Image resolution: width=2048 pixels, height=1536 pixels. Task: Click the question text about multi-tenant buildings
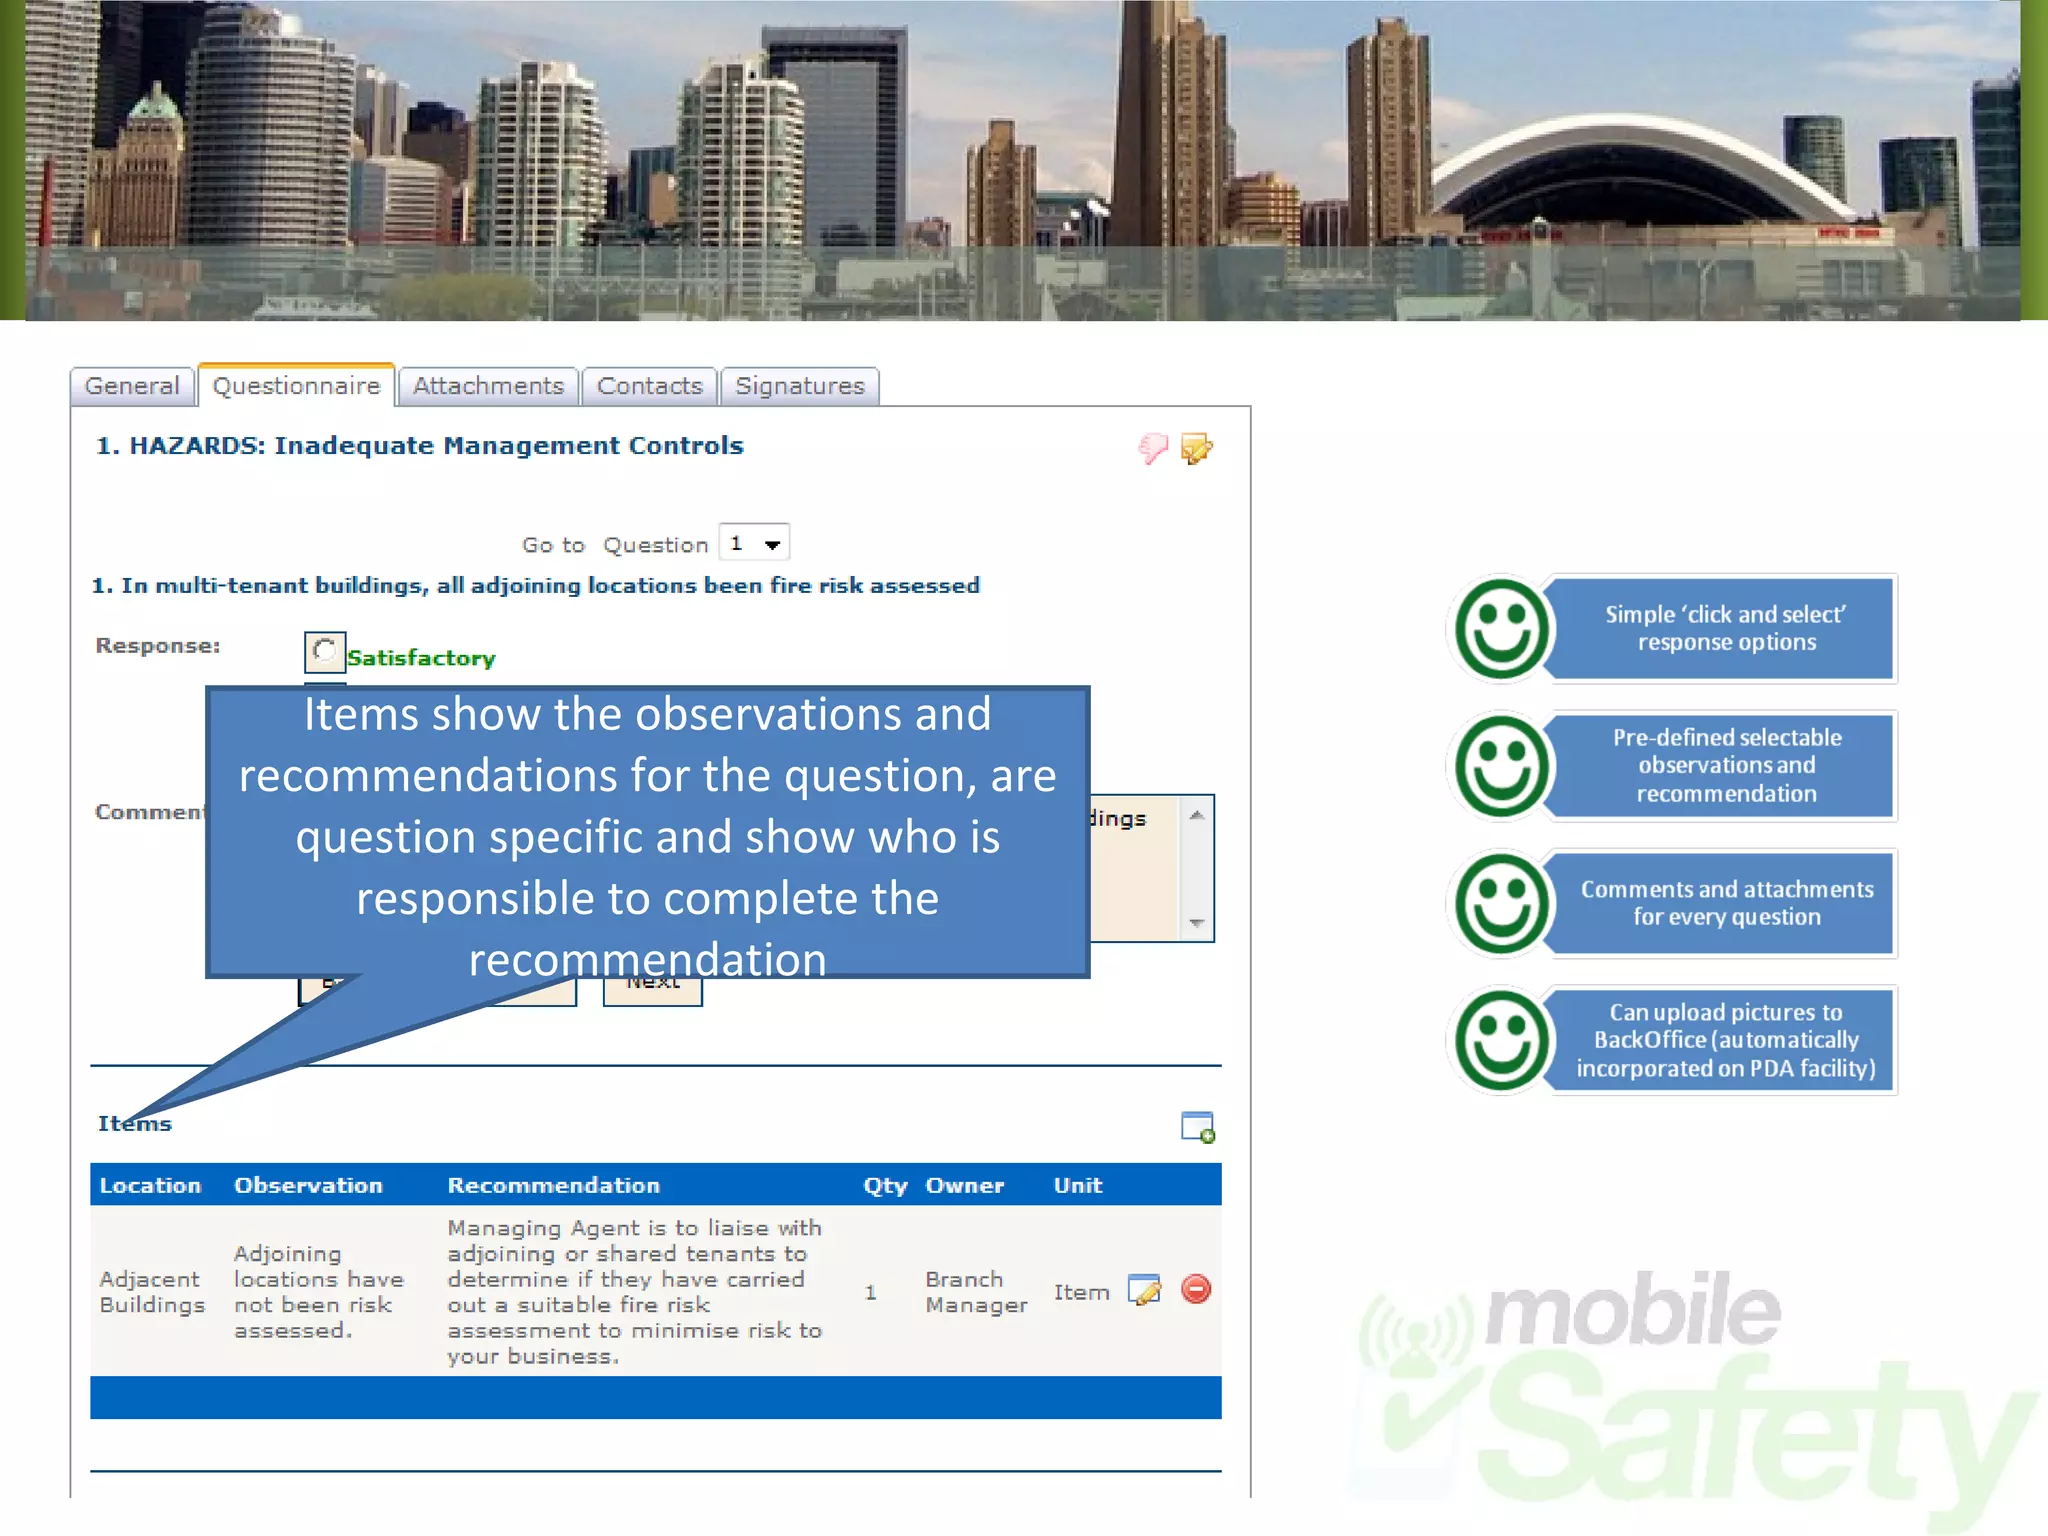point(536,586)
